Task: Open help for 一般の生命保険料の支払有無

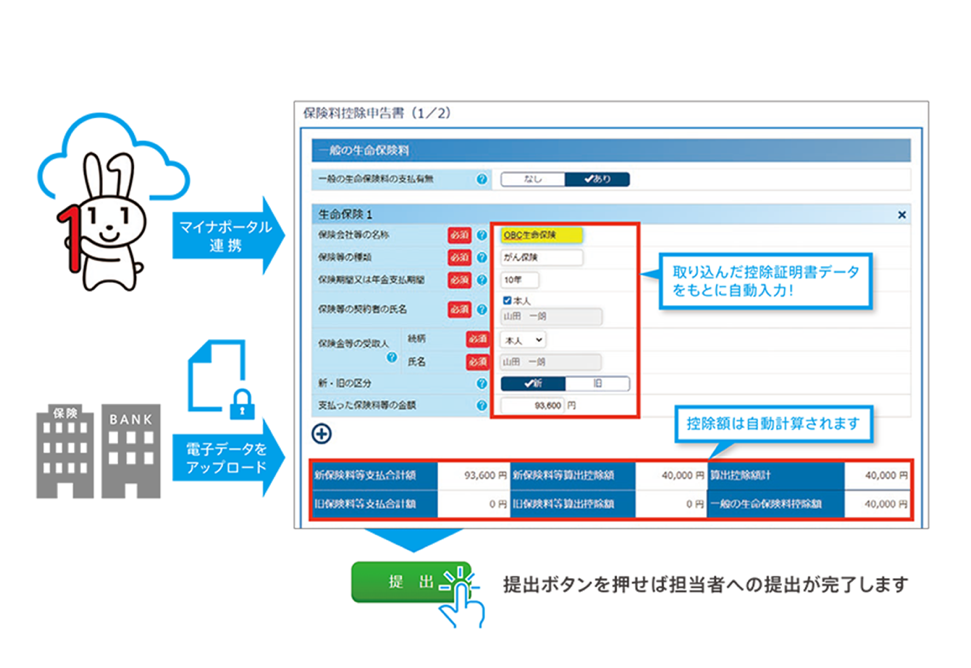Action: point(482,180)
